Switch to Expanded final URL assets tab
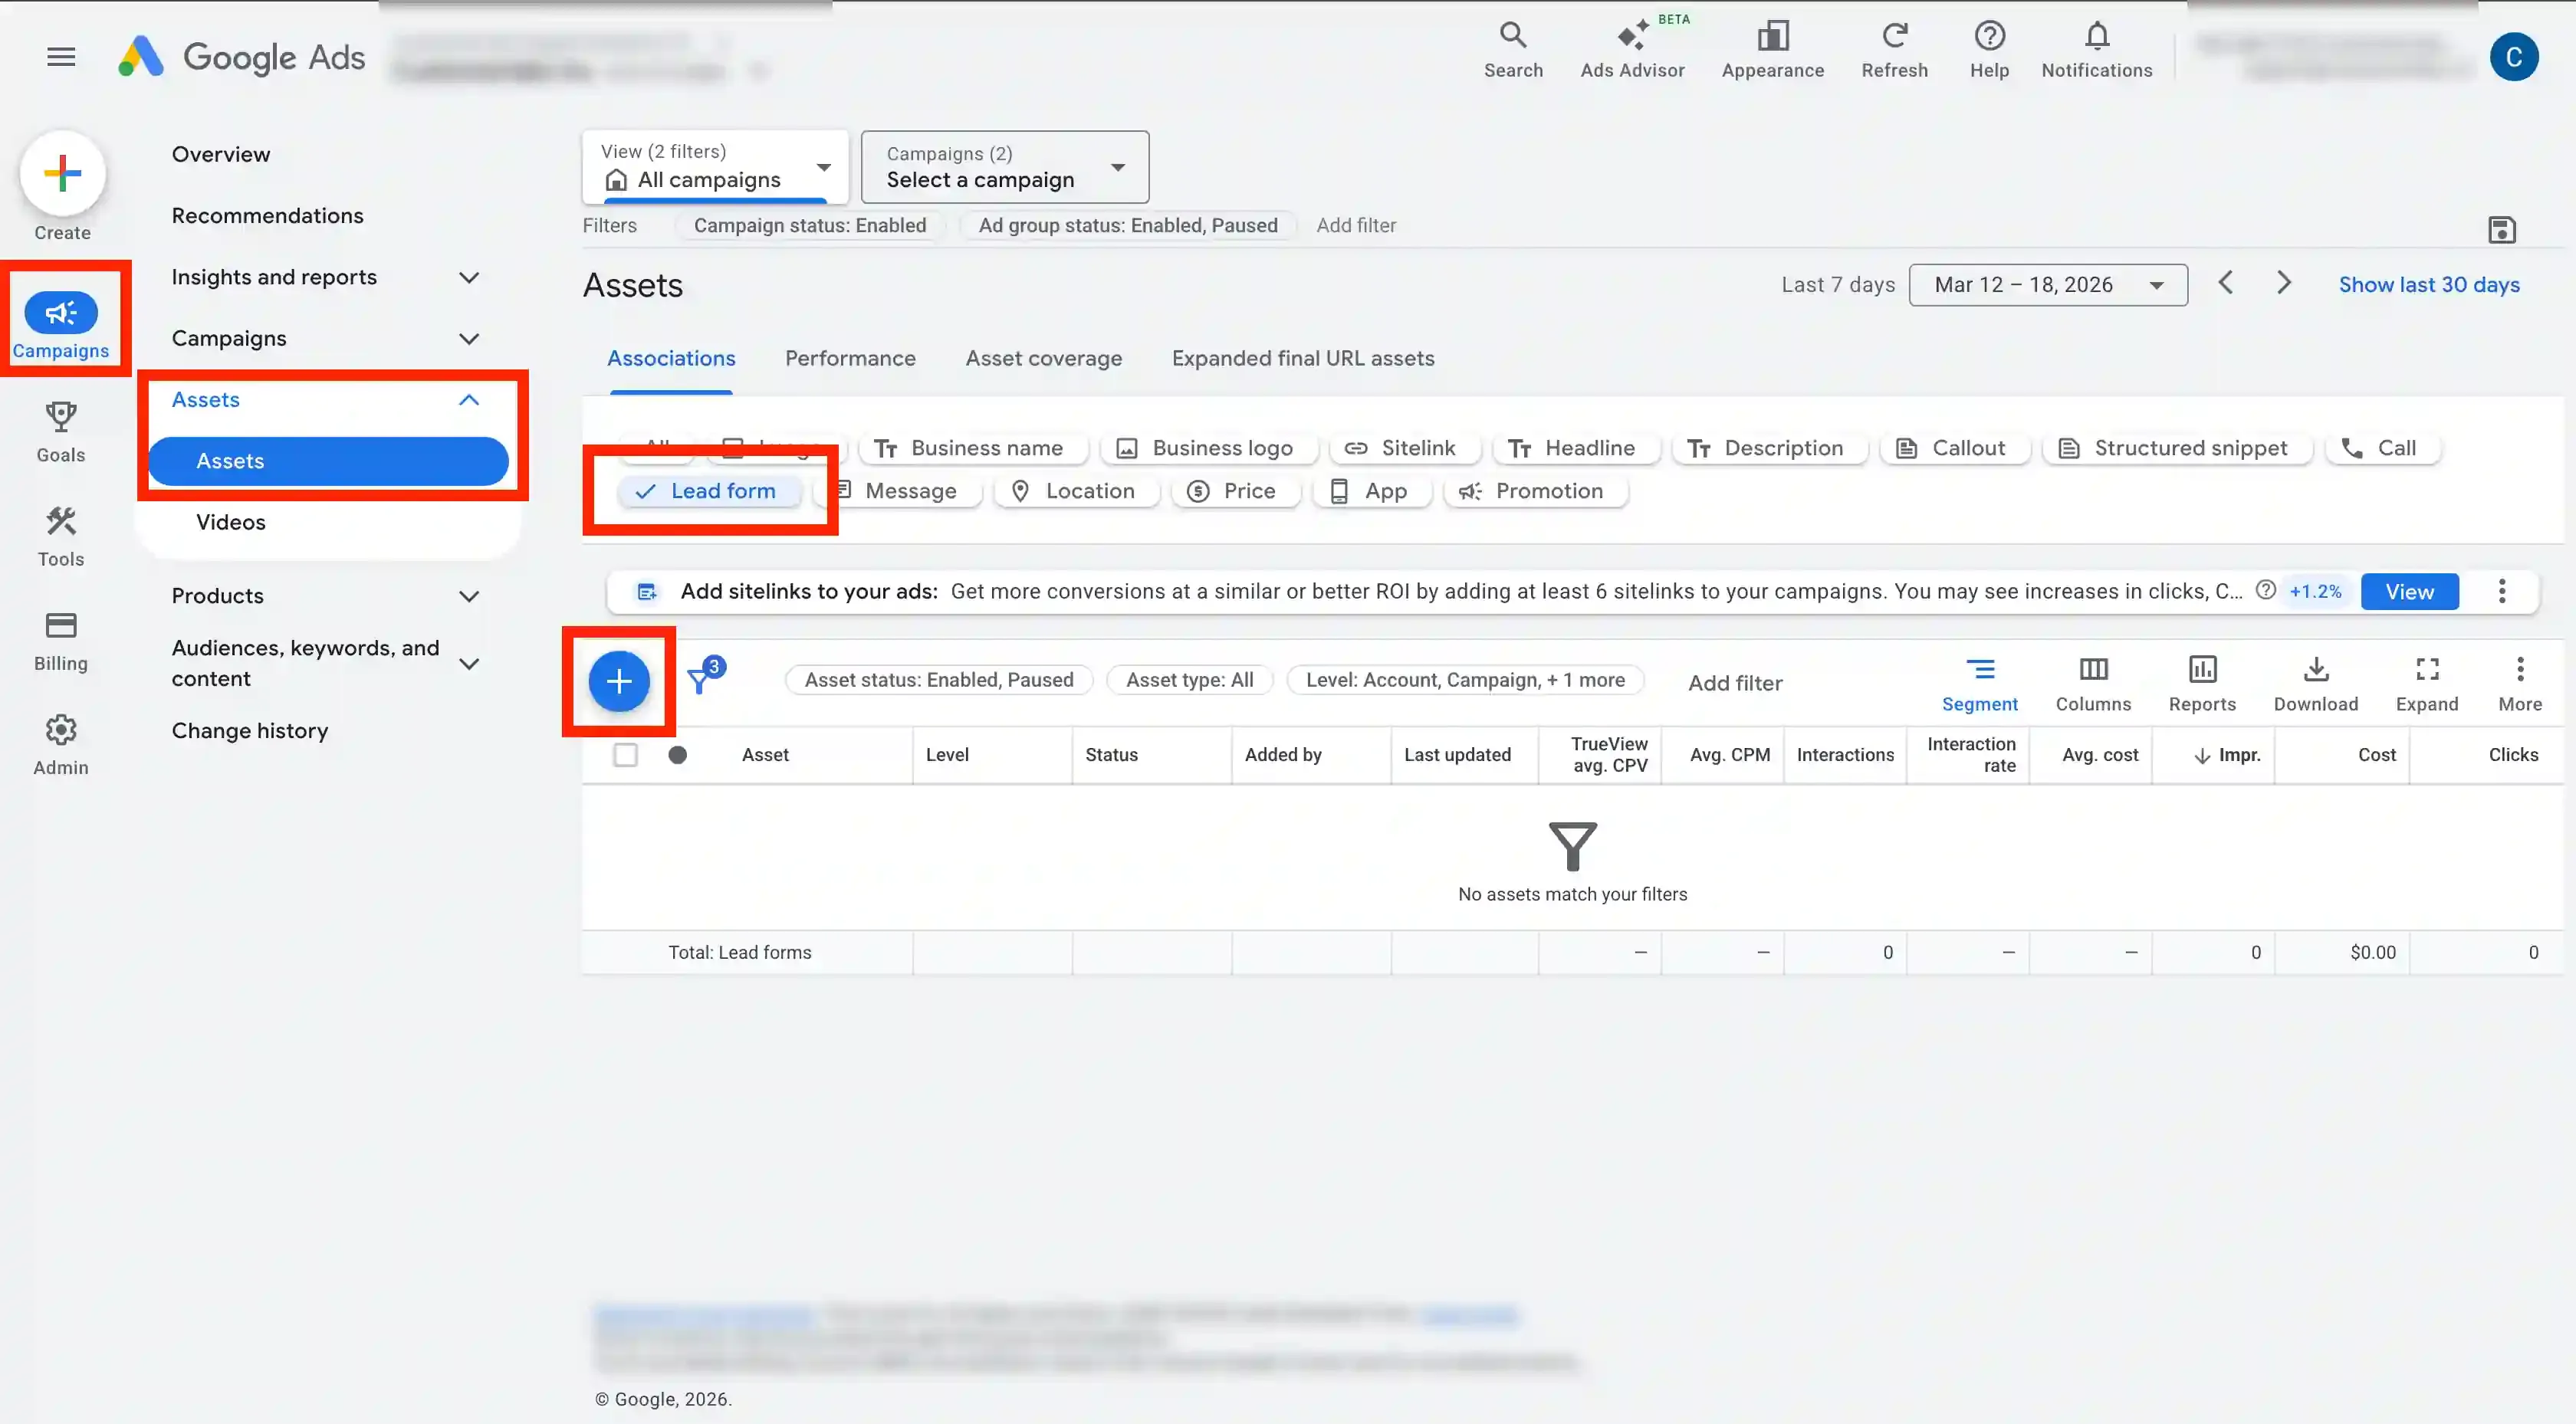This screenshot has width=2576, height=1424. click(1302, 358)
